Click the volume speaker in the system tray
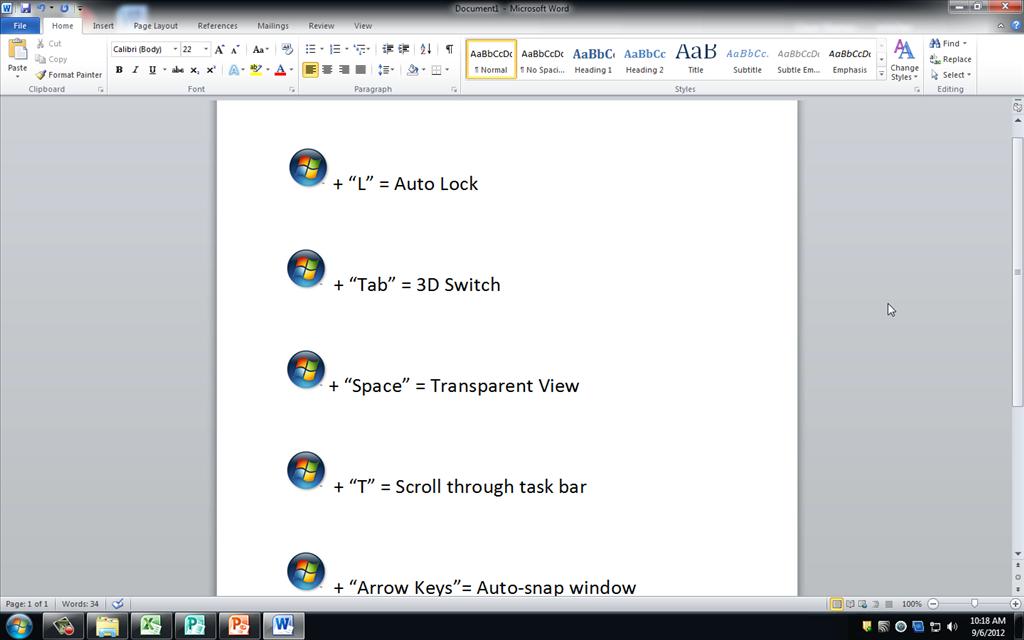 coord(952,627)
